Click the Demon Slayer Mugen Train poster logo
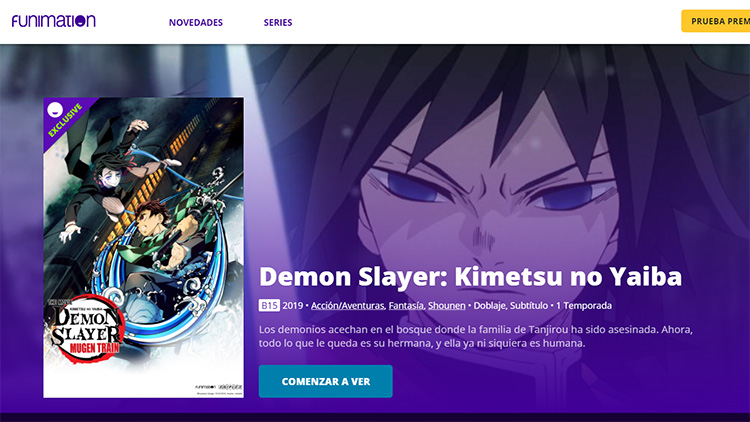 85,329
